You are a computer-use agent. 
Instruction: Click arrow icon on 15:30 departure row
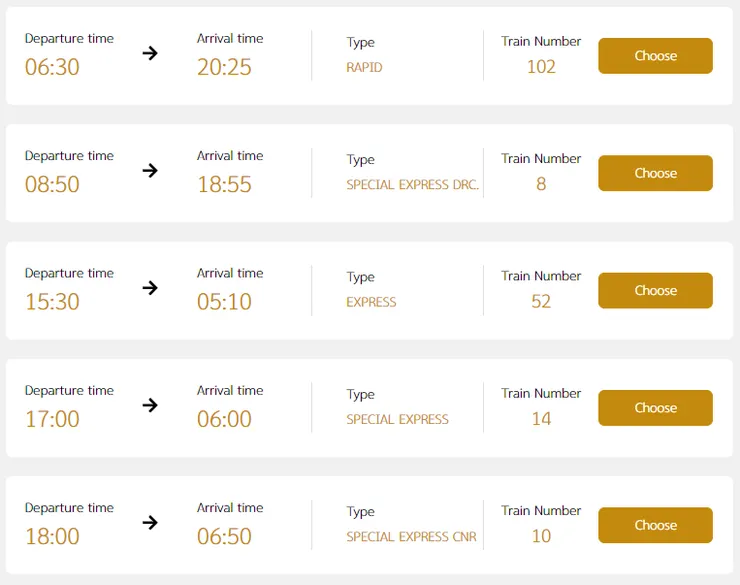(x=150, y=288)
